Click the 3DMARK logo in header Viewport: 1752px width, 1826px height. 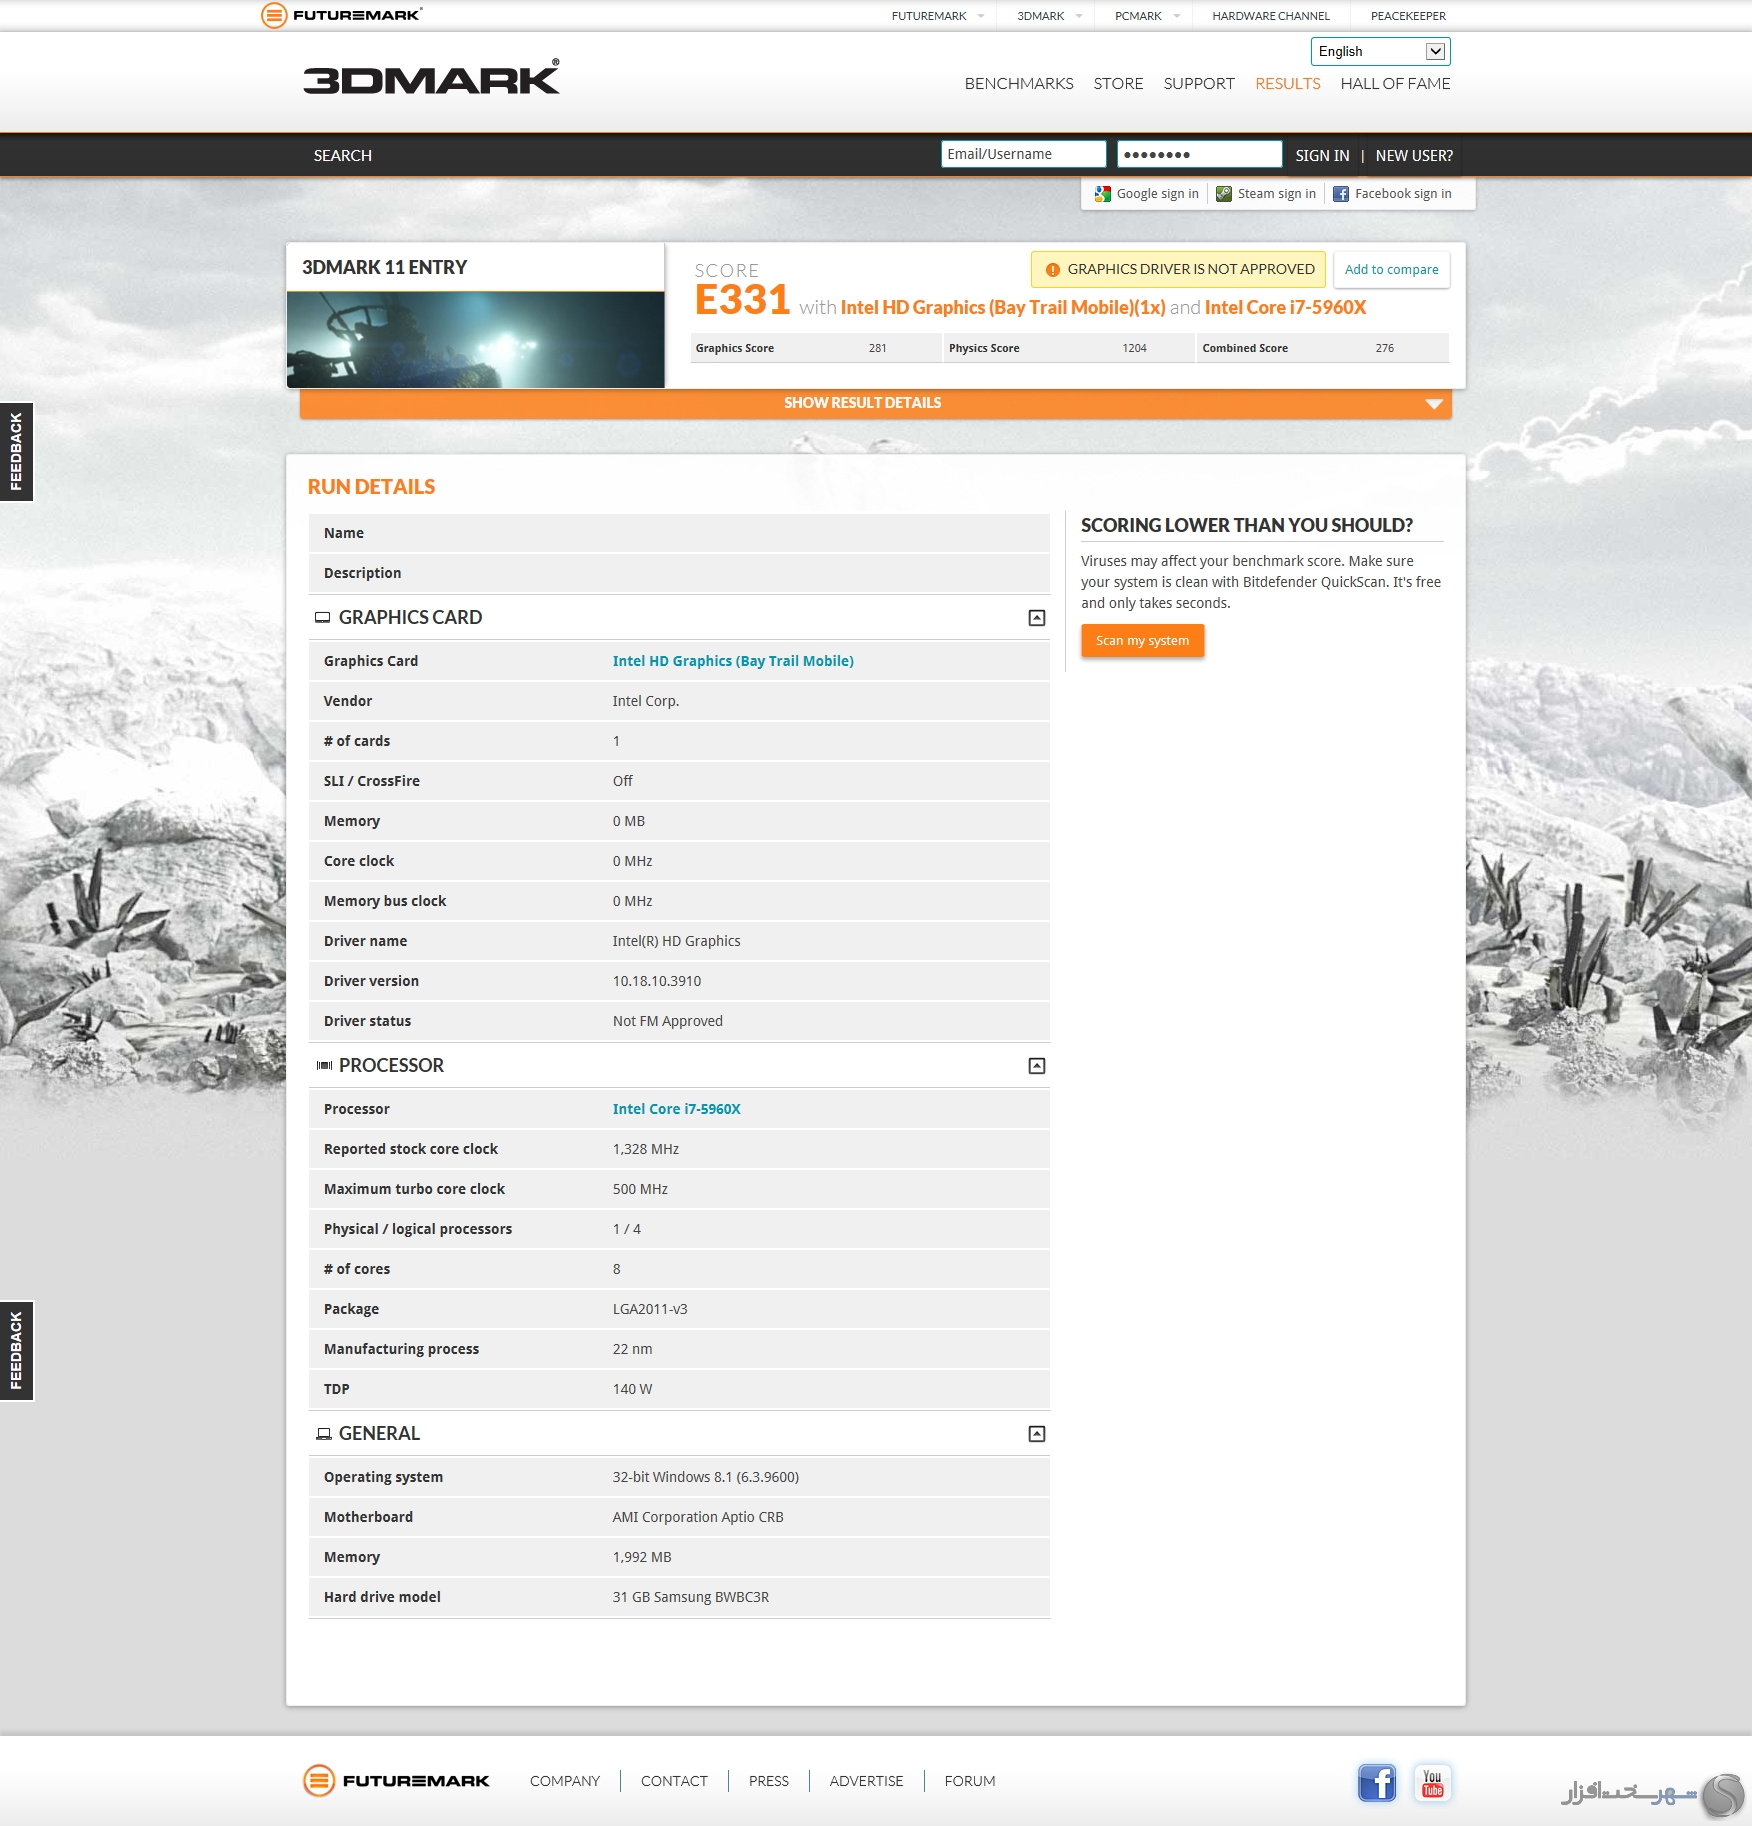click(x=431, y=78)
